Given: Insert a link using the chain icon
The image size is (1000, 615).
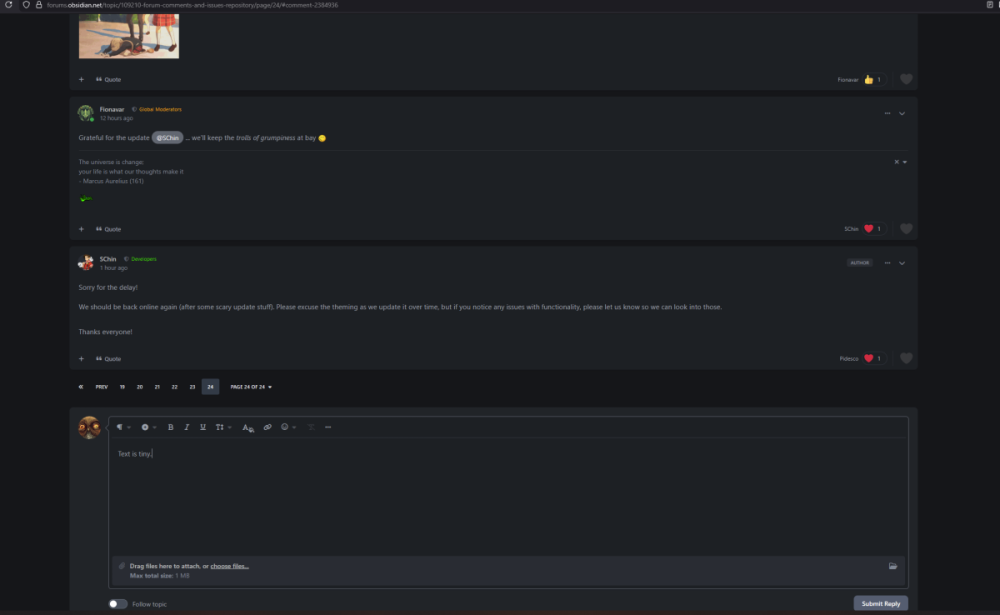Looking at the screenshot, I should (267, 427).
